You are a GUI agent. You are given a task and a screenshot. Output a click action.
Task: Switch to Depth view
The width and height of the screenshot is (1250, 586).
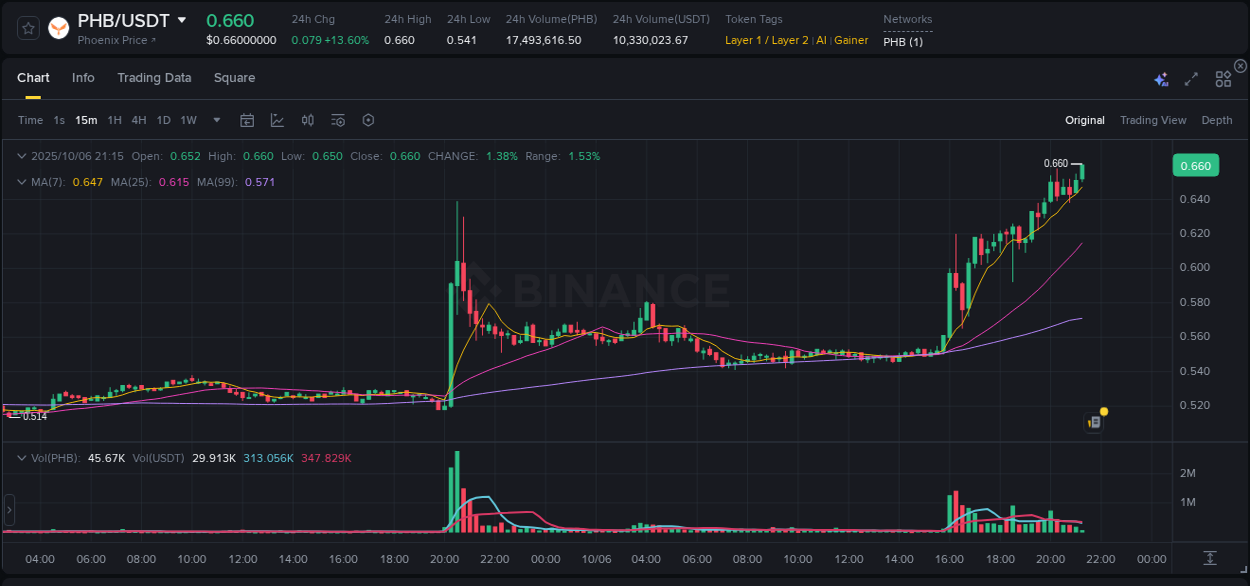1217,120
